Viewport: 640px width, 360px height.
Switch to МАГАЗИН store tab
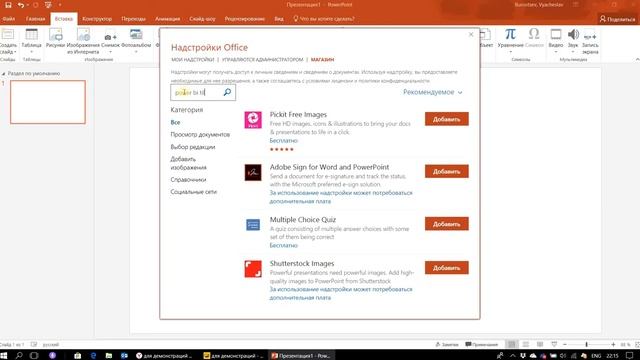click(322, 60)
